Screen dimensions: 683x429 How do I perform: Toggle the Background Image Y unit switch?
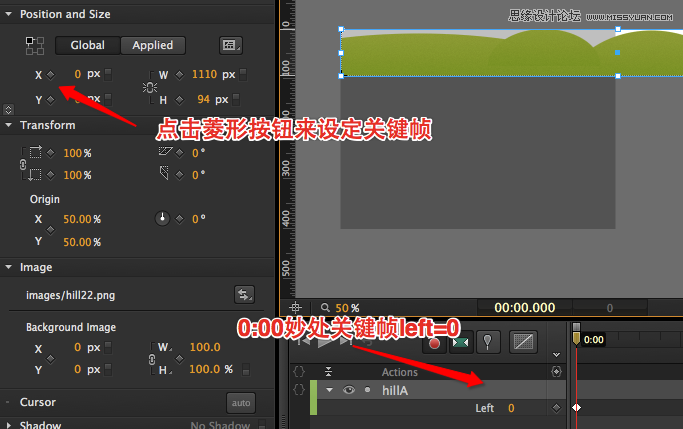[x=108, y=369]
